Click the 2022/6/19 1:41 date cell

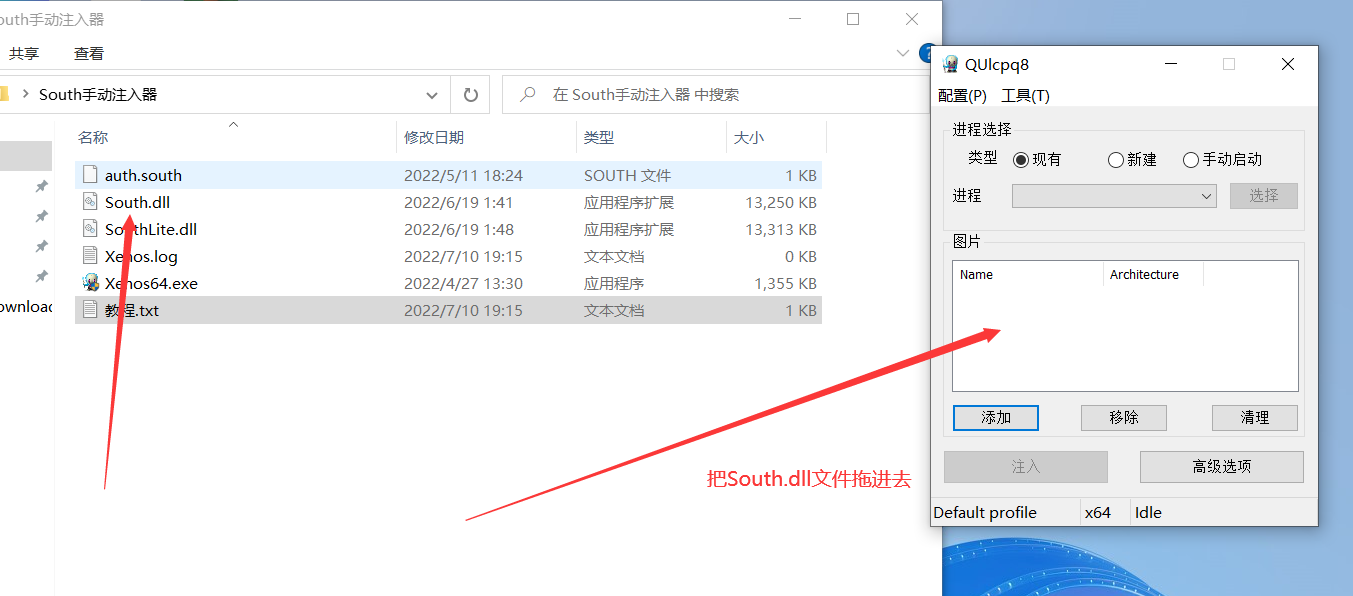[459, 202]
